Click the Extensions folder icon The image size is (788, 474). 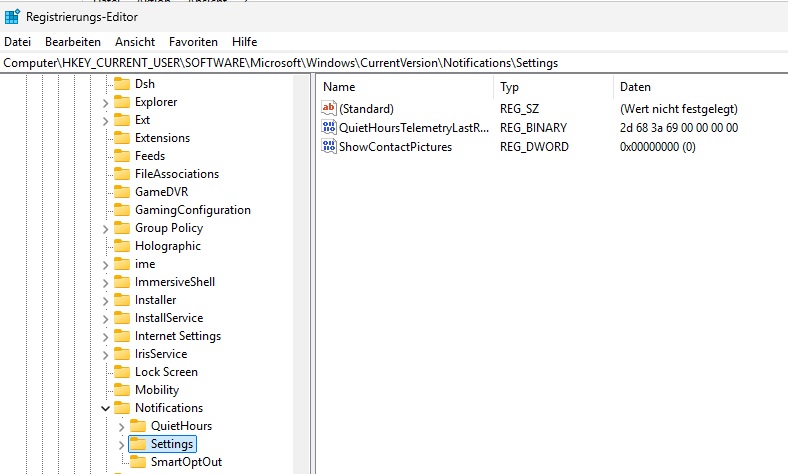(x=122, y=138)
